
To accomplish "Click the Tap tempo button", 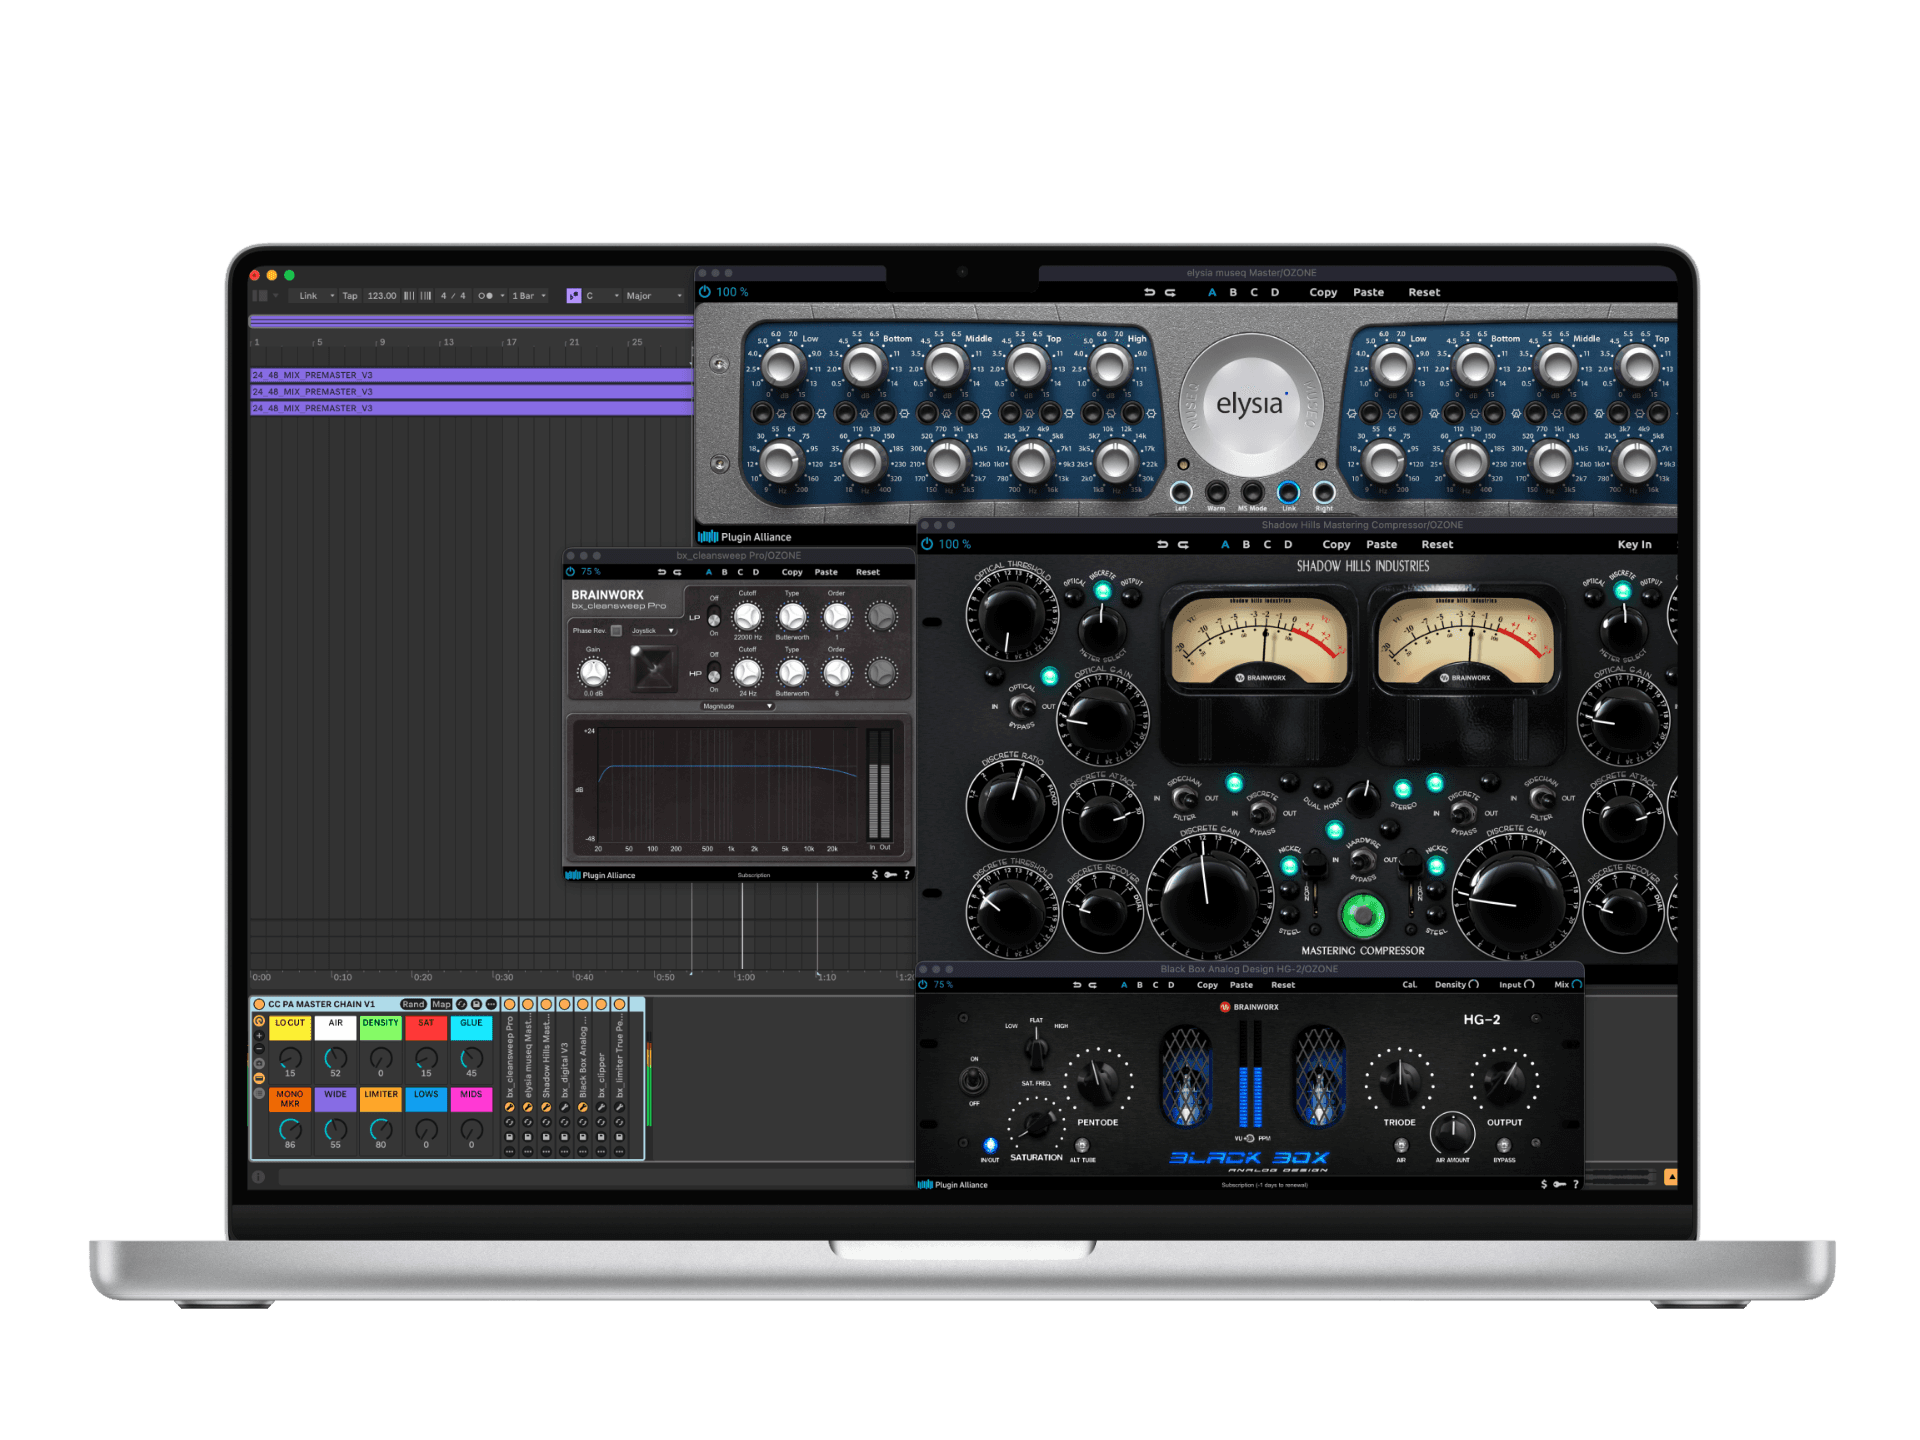I will click(350, 296).
